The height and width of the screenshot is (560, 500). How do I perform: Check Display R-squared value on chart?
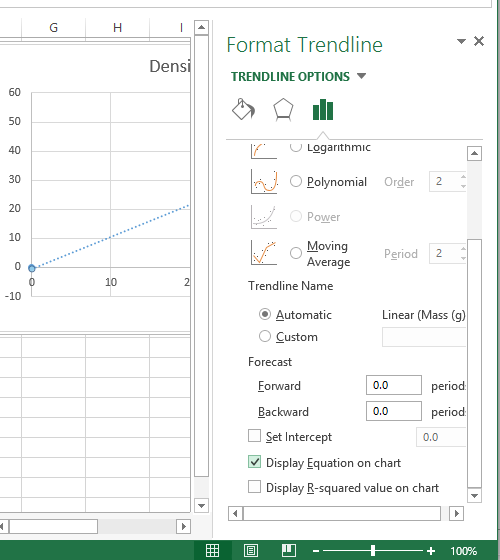click(254, 486)
